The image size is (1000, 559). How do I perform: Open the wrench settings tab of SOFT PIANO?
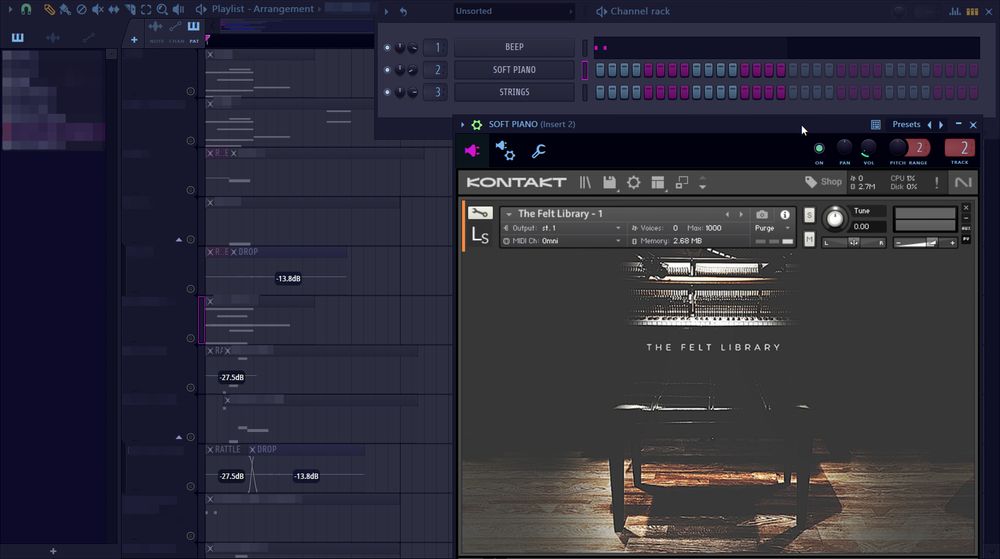[538, 150]
